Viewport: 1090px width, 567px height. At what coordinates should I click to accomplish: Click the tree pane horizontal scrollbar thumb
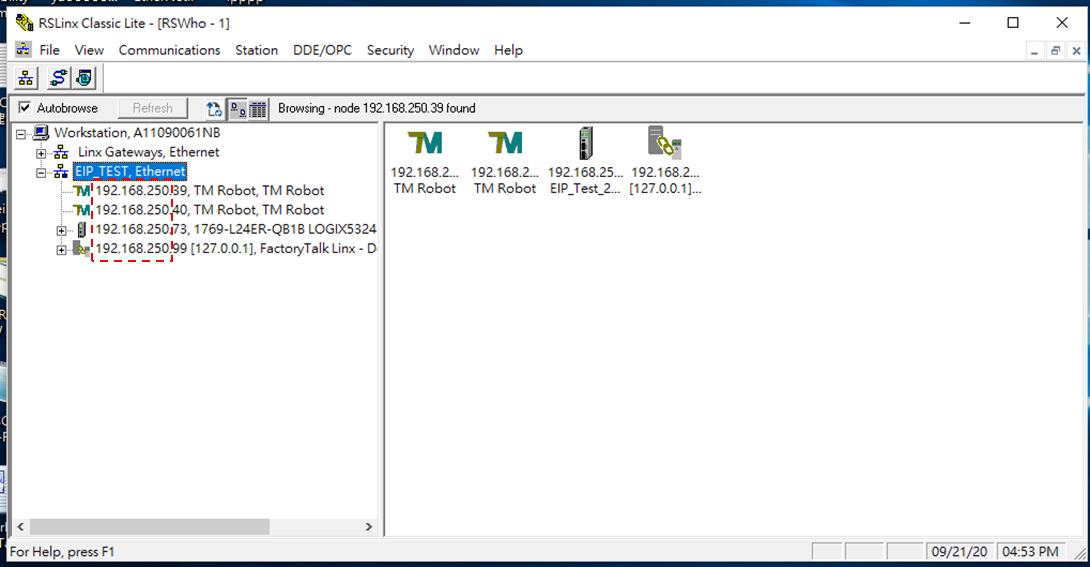point(149,527)
